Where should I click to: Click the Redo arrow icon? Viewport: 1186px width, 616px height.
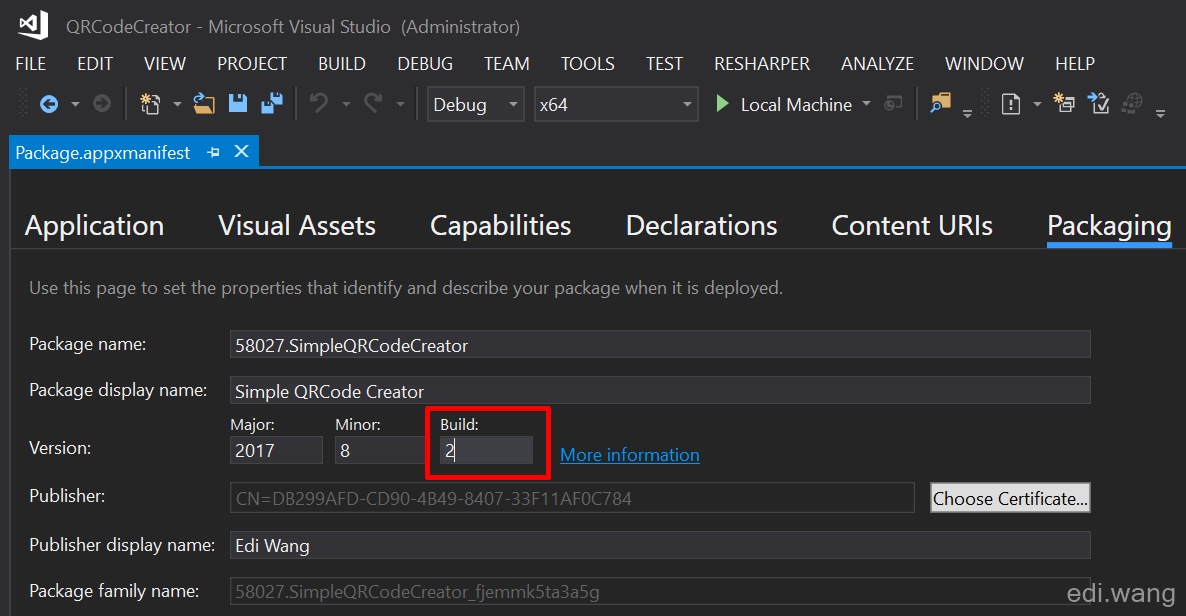(x=373, y=103)
